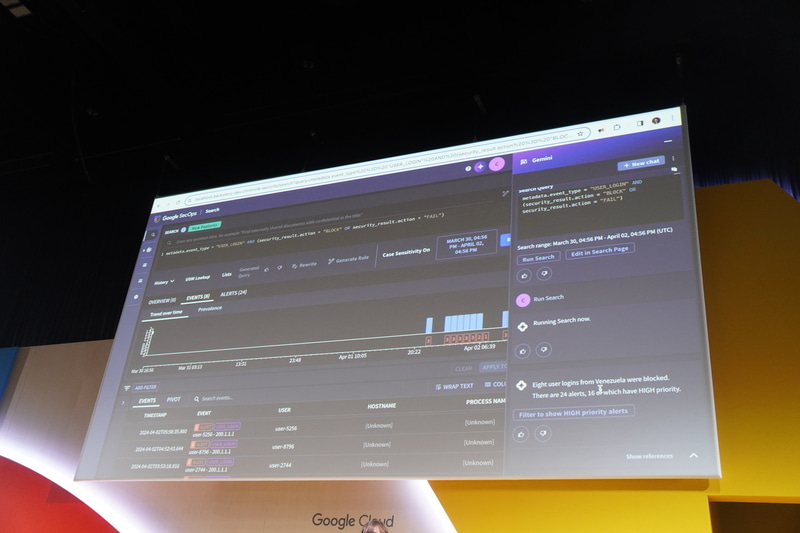This screenshot has width=800, height=533.
Task: Click Filter to show HIGH priority alerts
Action: [573, 412]
